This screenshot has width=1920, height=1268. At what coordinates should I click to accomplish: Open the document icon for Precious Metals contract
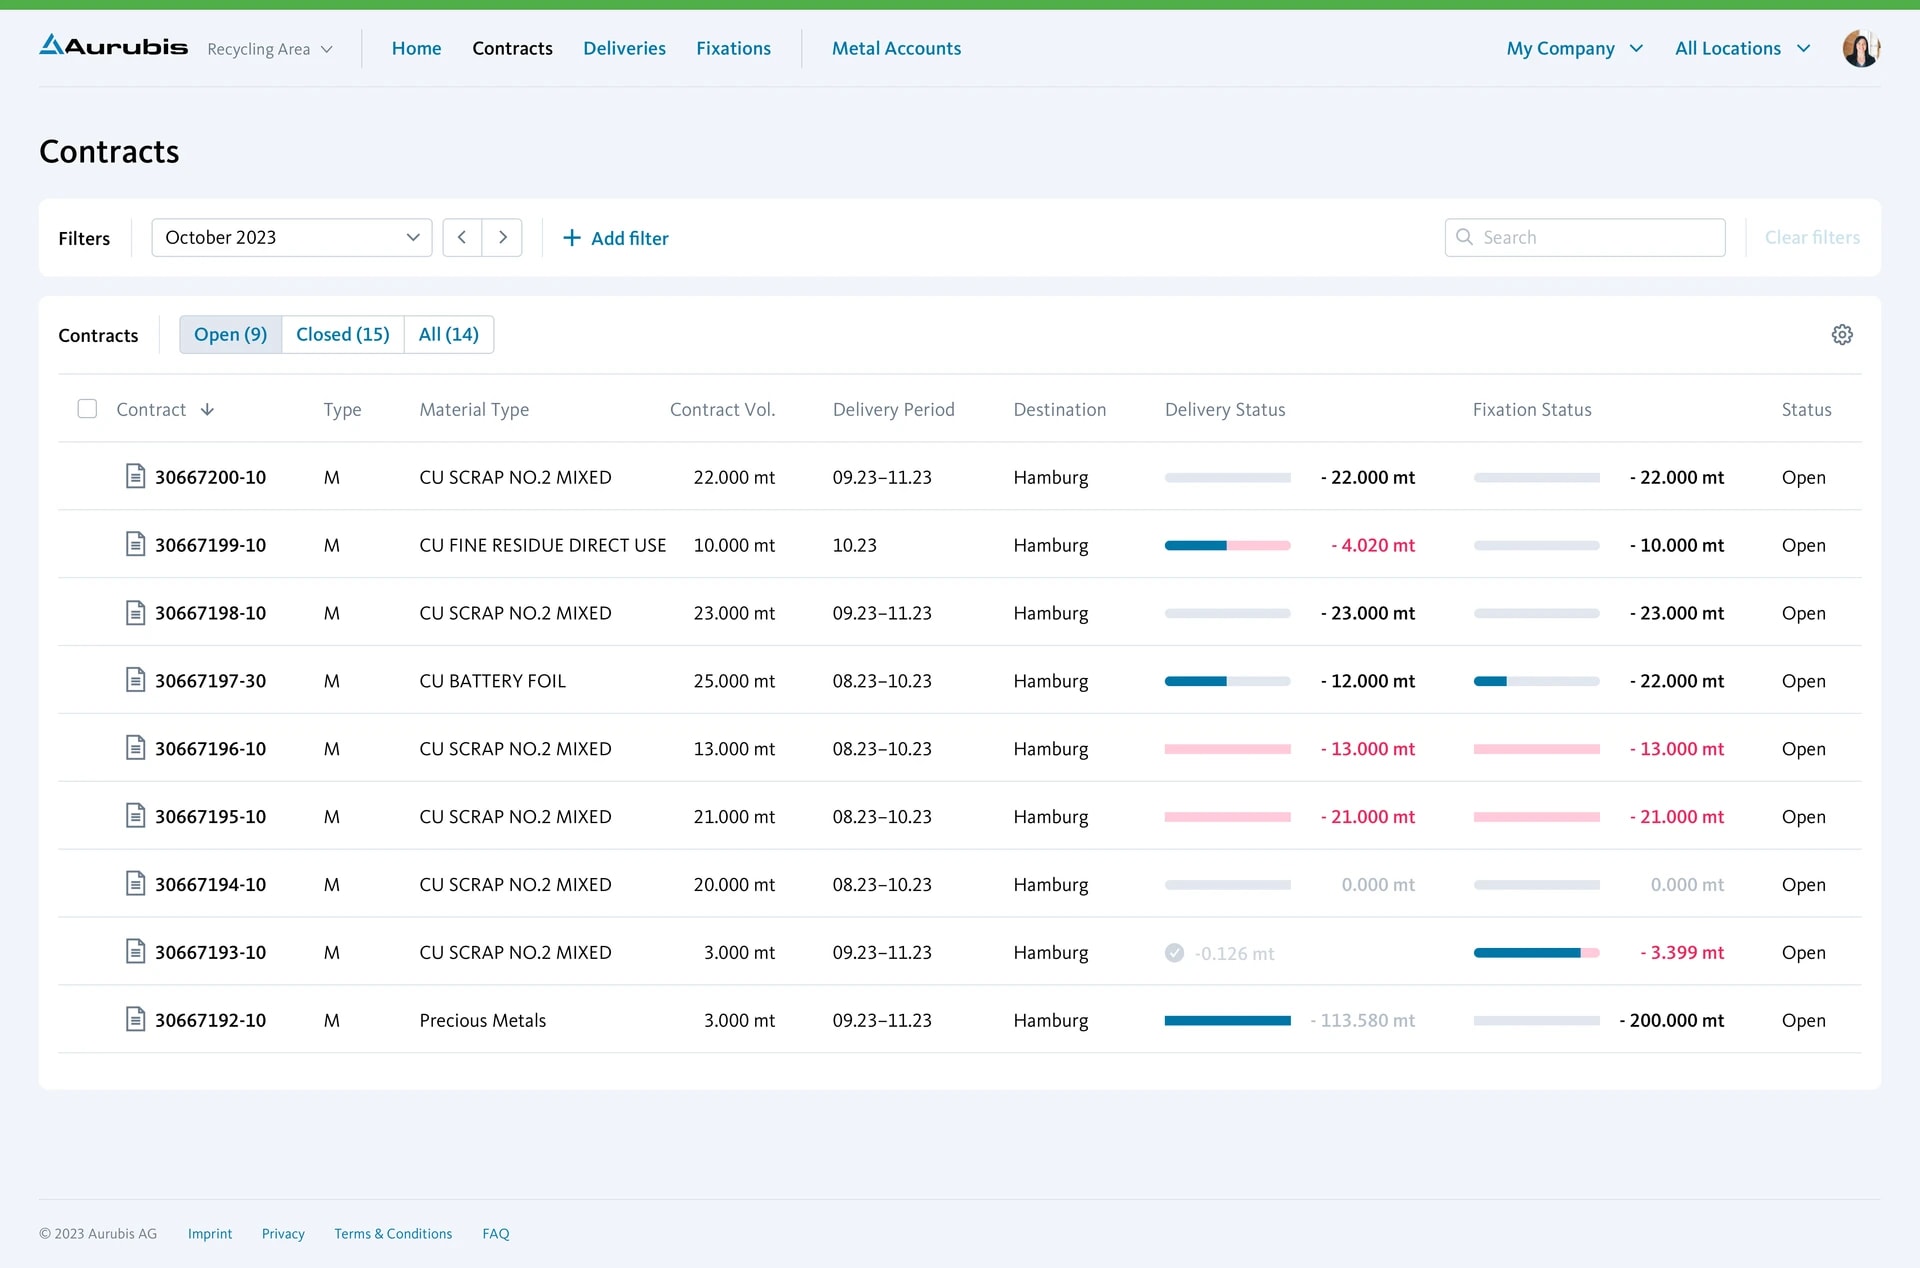(x=137, y=1019)
